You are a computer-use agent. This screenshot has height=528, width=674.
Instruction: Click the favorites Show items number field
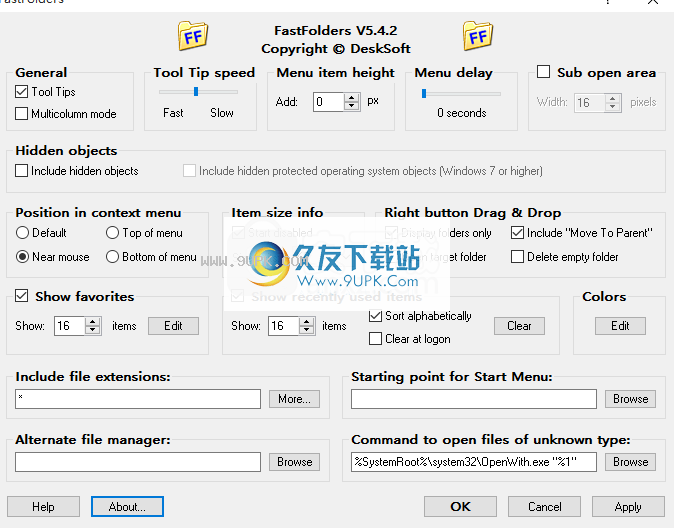point(70,326)
